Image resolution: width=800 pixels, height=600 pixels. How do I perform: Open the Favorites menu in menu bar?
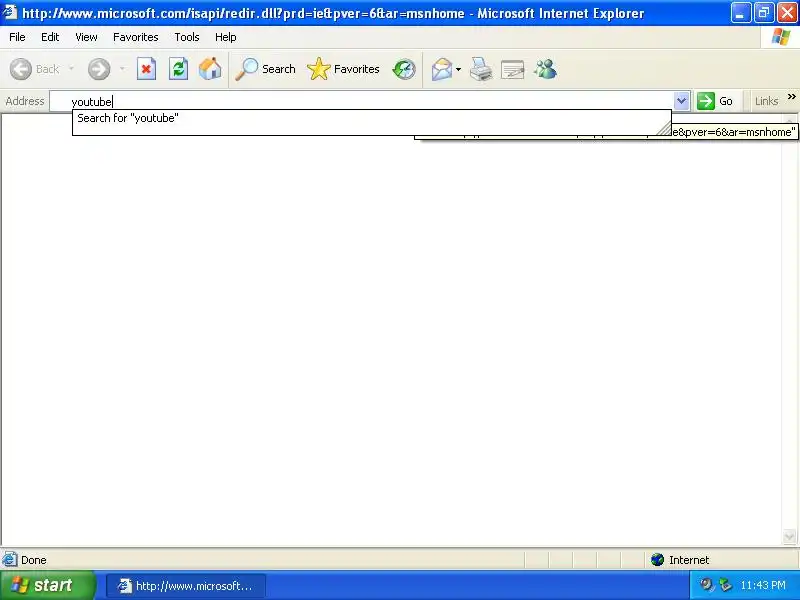point(136,37)
